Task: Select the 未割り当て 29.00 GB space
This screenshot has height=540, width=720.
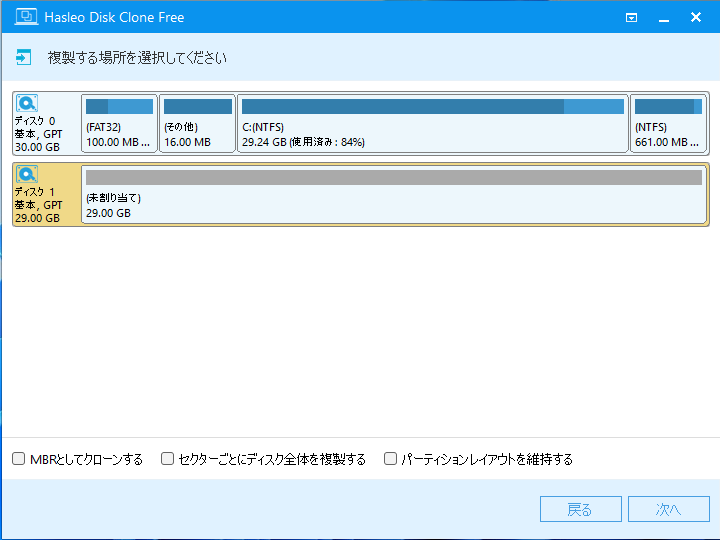Action: click(394, 194)
